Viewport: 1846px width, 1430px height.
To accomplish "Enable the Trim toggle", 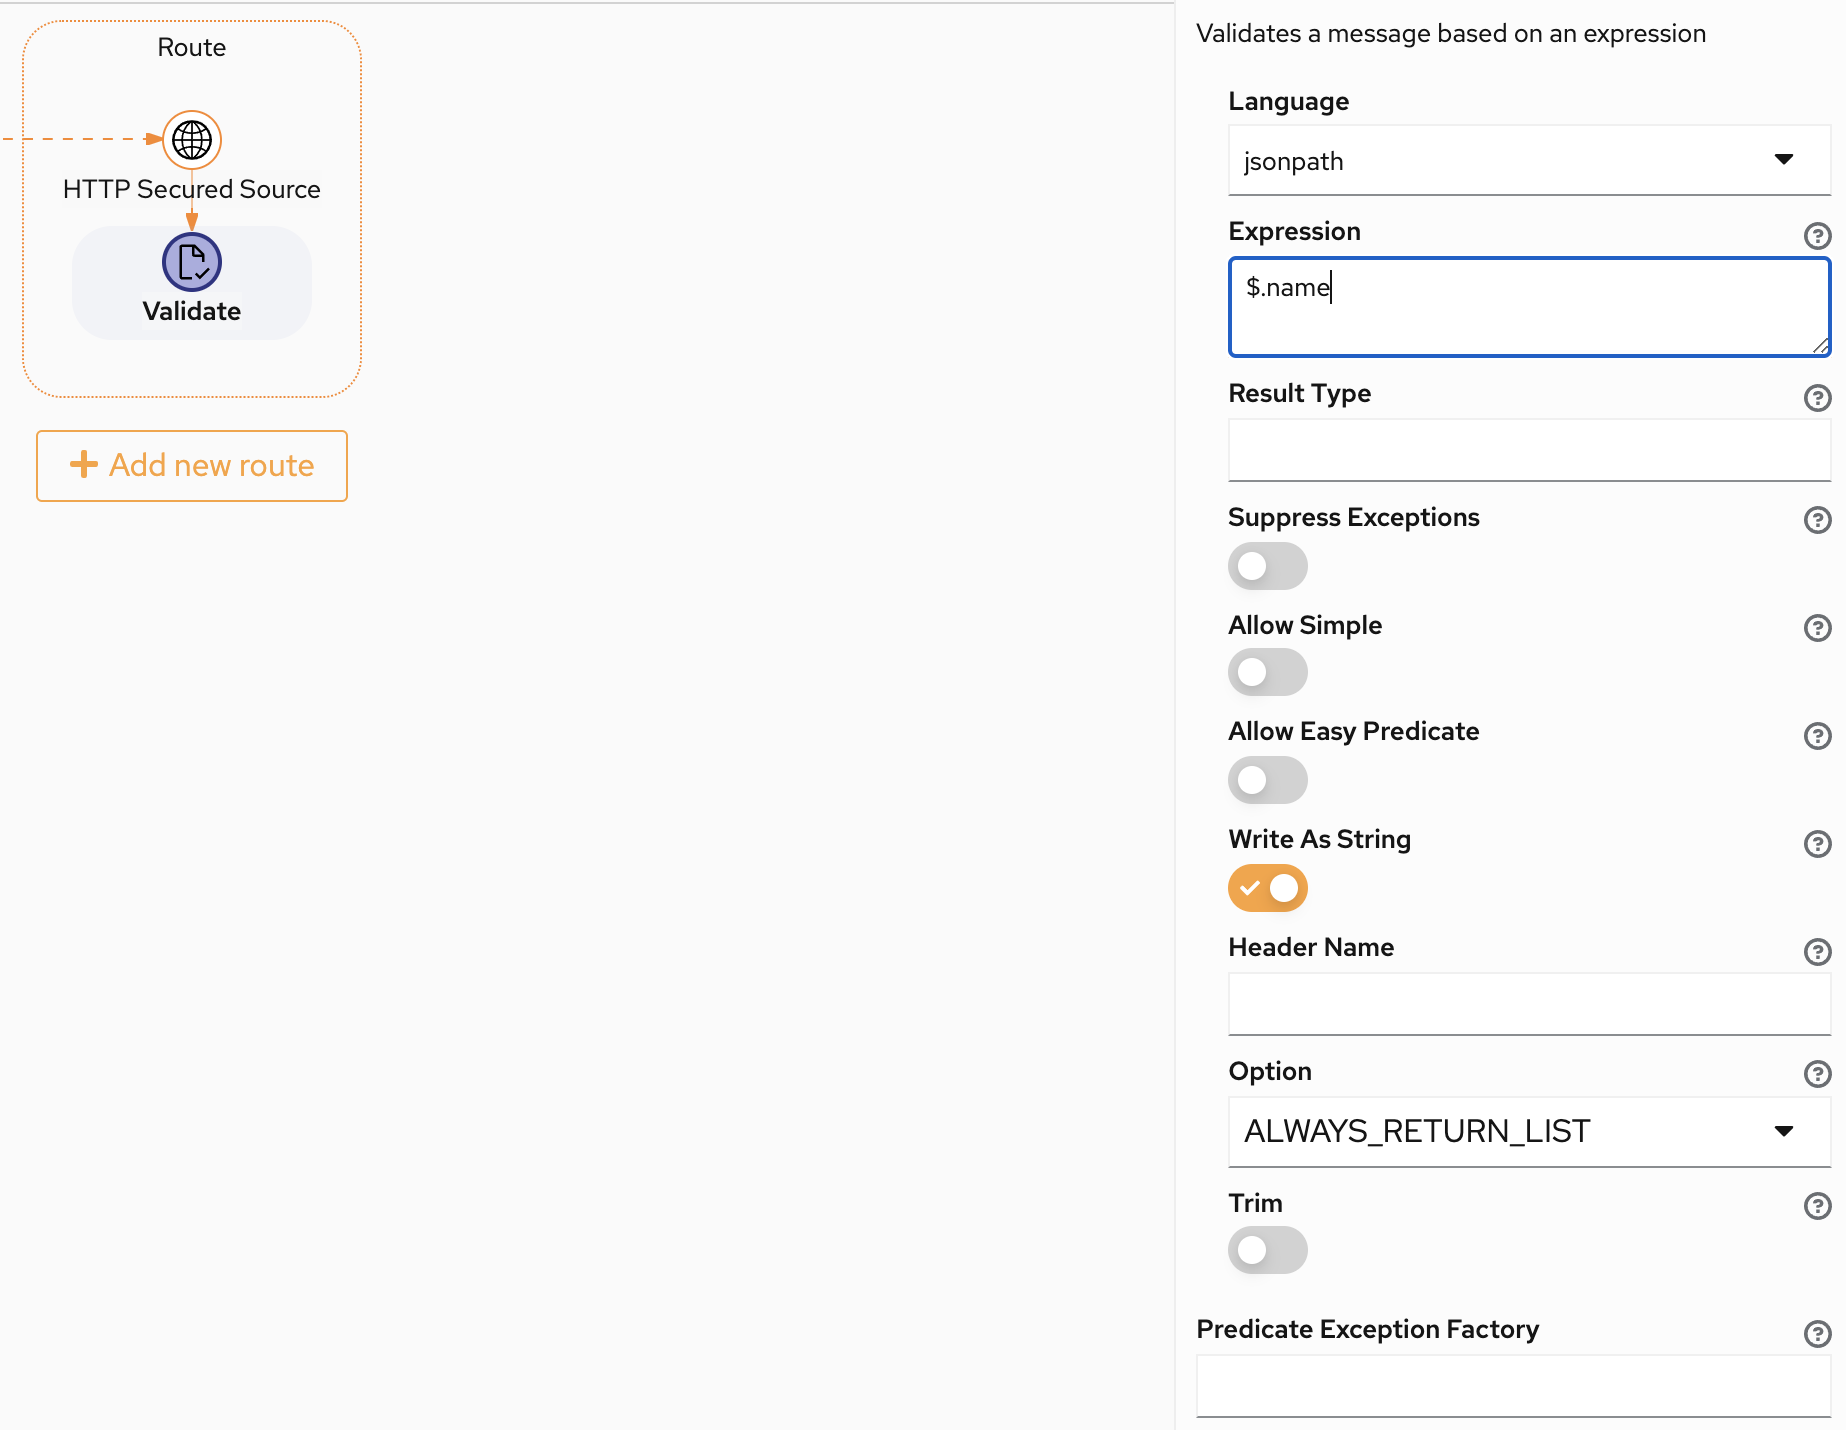I will point(1267,1250).
